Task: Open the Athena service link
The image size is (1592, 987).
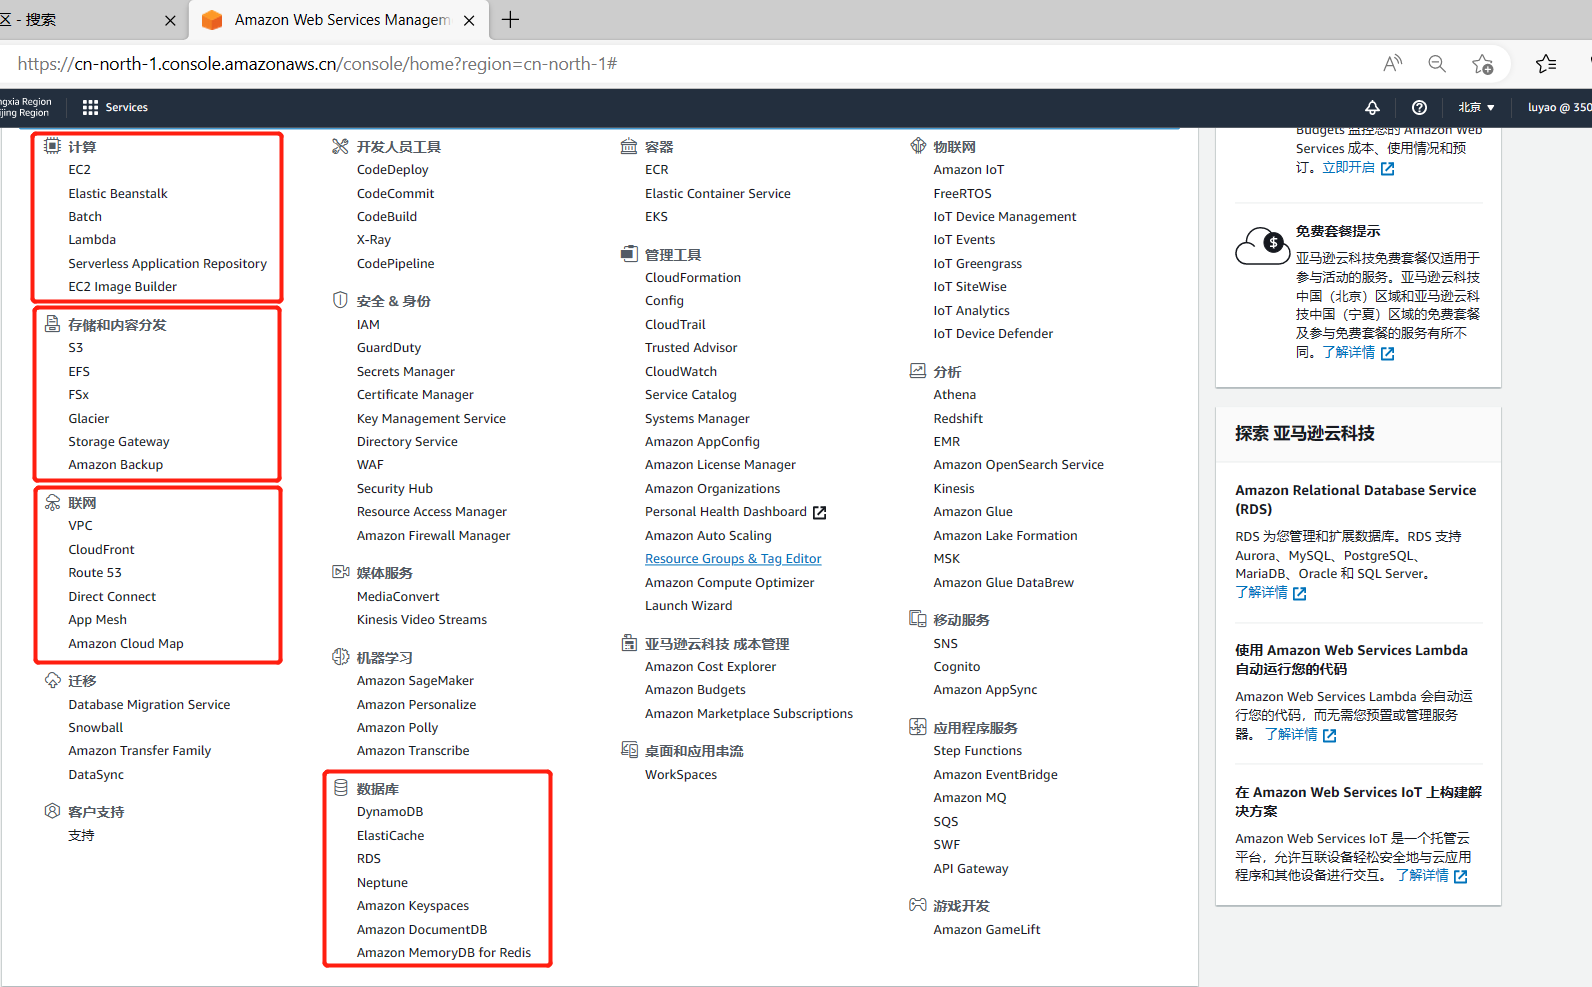Action: [x=955, y=395]
